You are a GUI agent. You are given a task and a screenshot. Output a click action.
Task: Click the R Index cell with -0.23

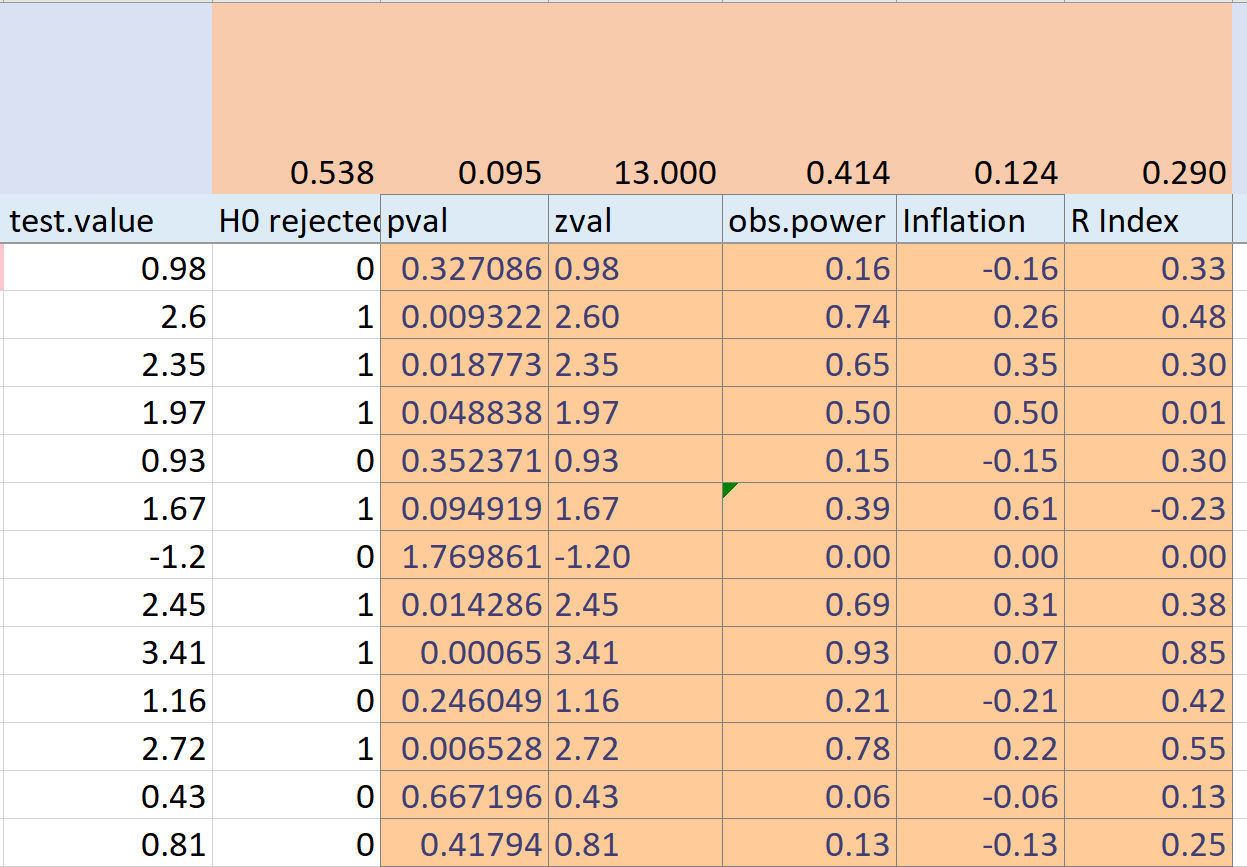(1148, 509)
